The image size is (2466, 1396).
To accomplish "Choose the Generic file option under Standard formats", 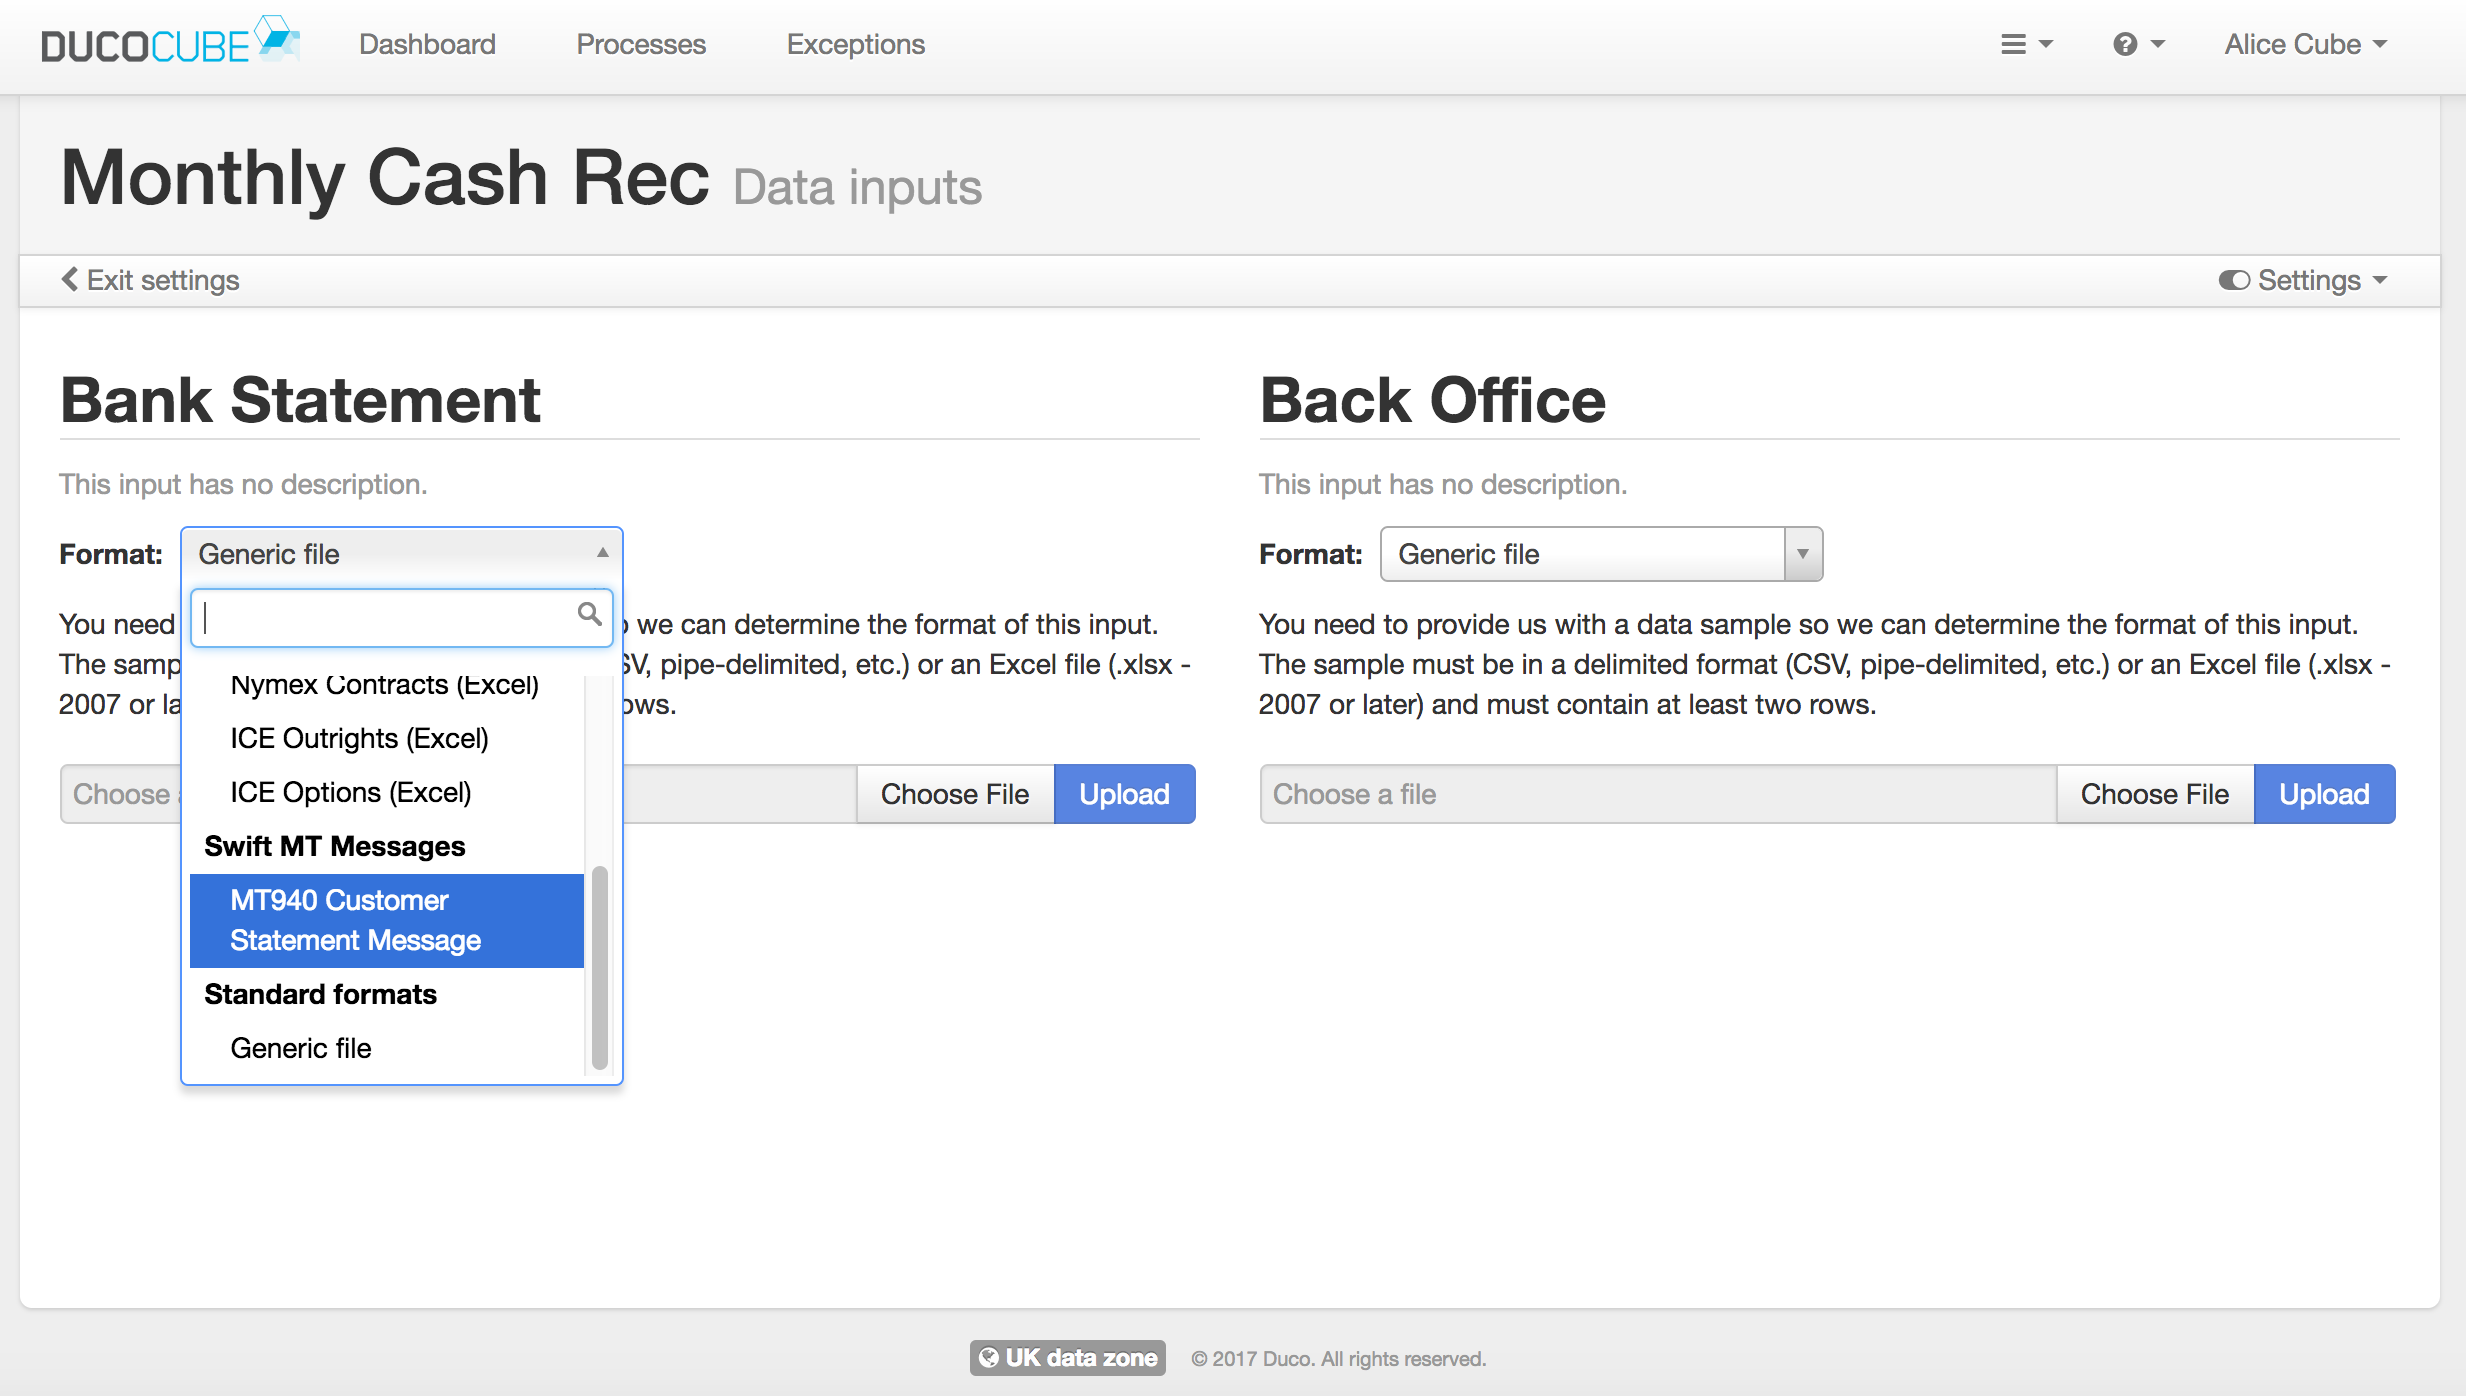I will point(300,1047).
